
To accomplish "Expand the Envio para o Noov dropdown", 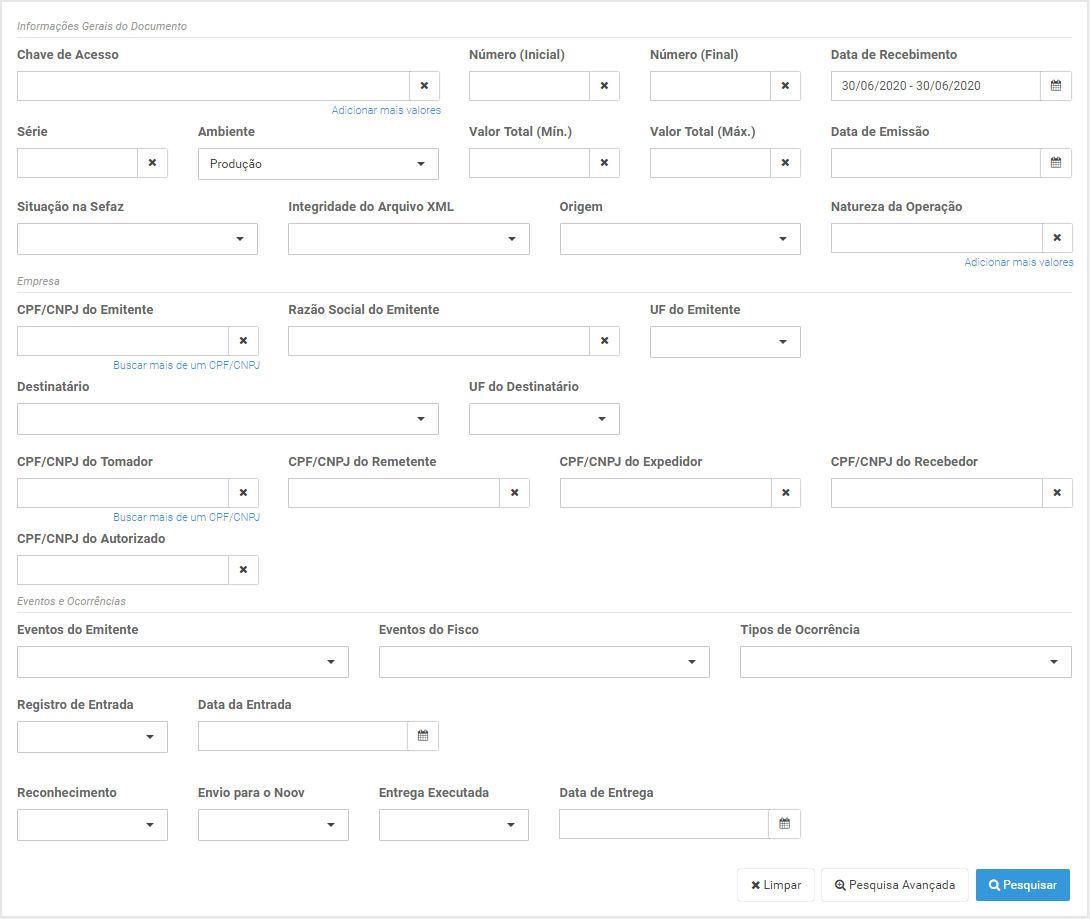I will (x=273, y=825).
